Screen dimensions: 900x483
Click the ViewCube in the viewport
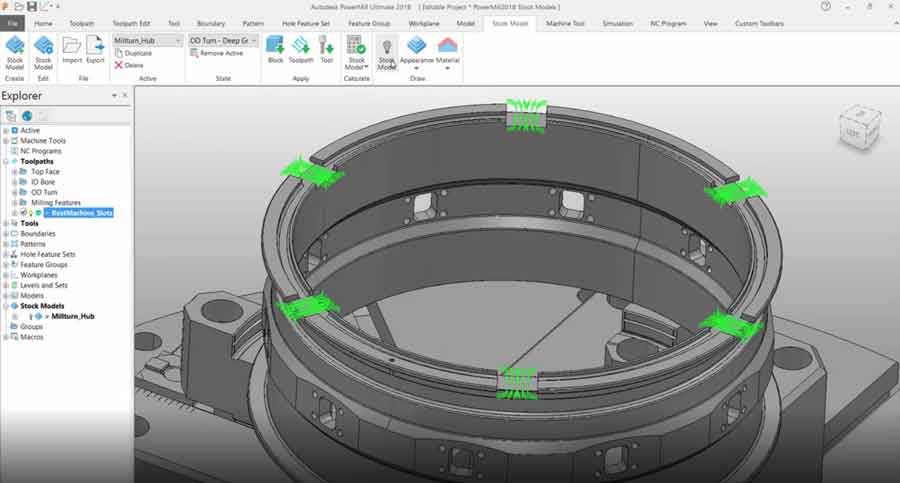click(x=860, y=125)
